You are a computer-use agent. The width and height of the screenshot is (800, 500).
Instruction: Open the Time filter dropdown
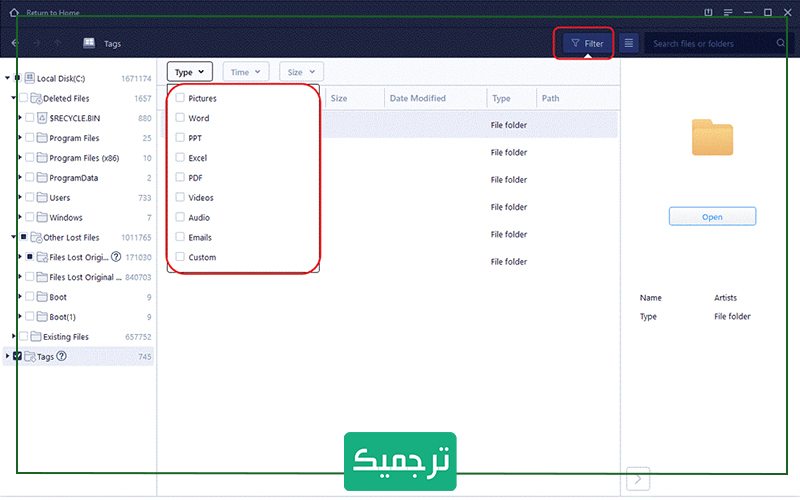click(245, 72)
